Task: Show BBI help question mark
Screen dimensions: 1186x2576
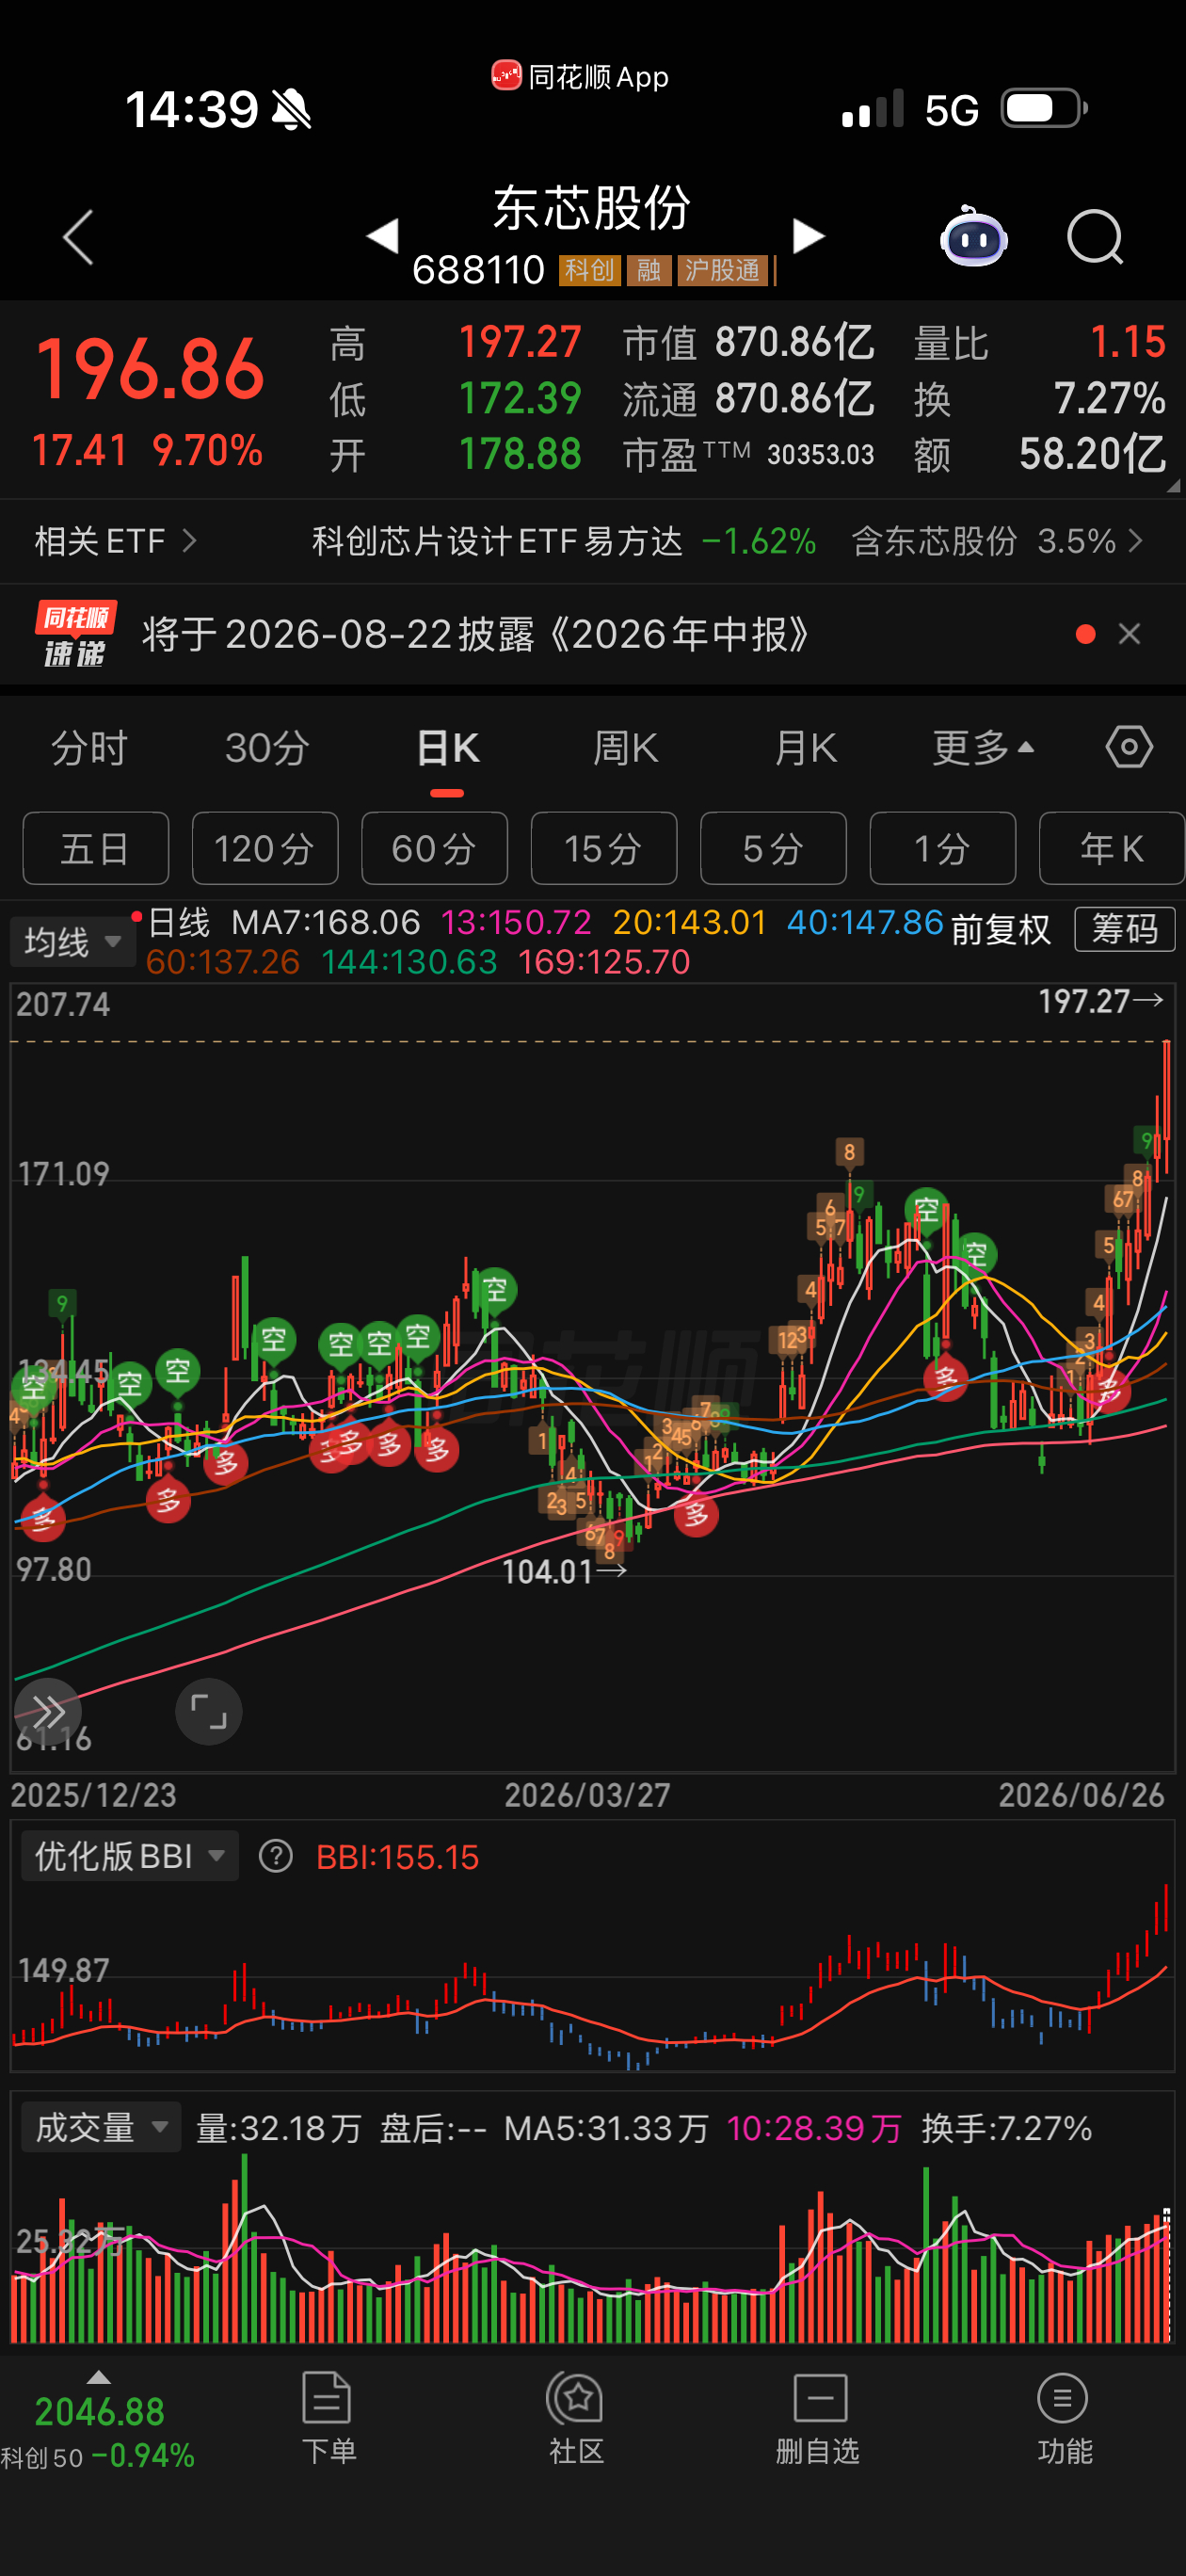Action: 276,1856
